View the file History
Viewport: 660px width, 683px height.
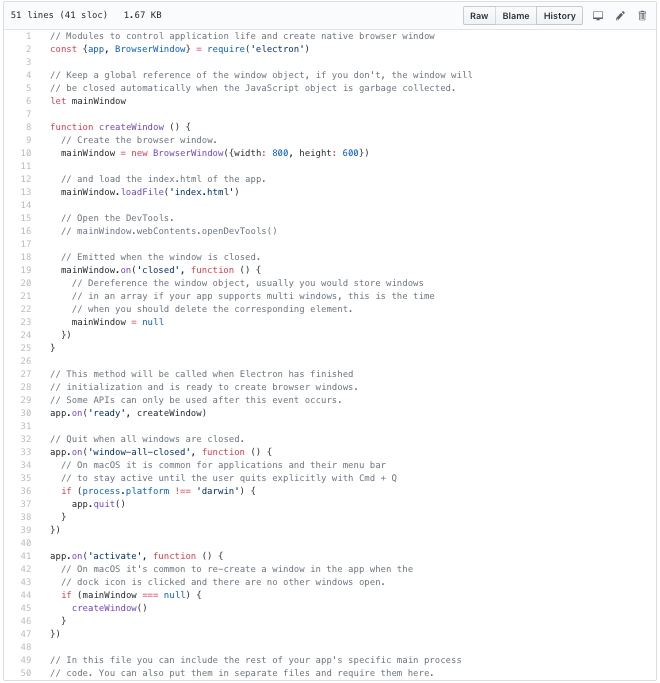tap(559, 16)
